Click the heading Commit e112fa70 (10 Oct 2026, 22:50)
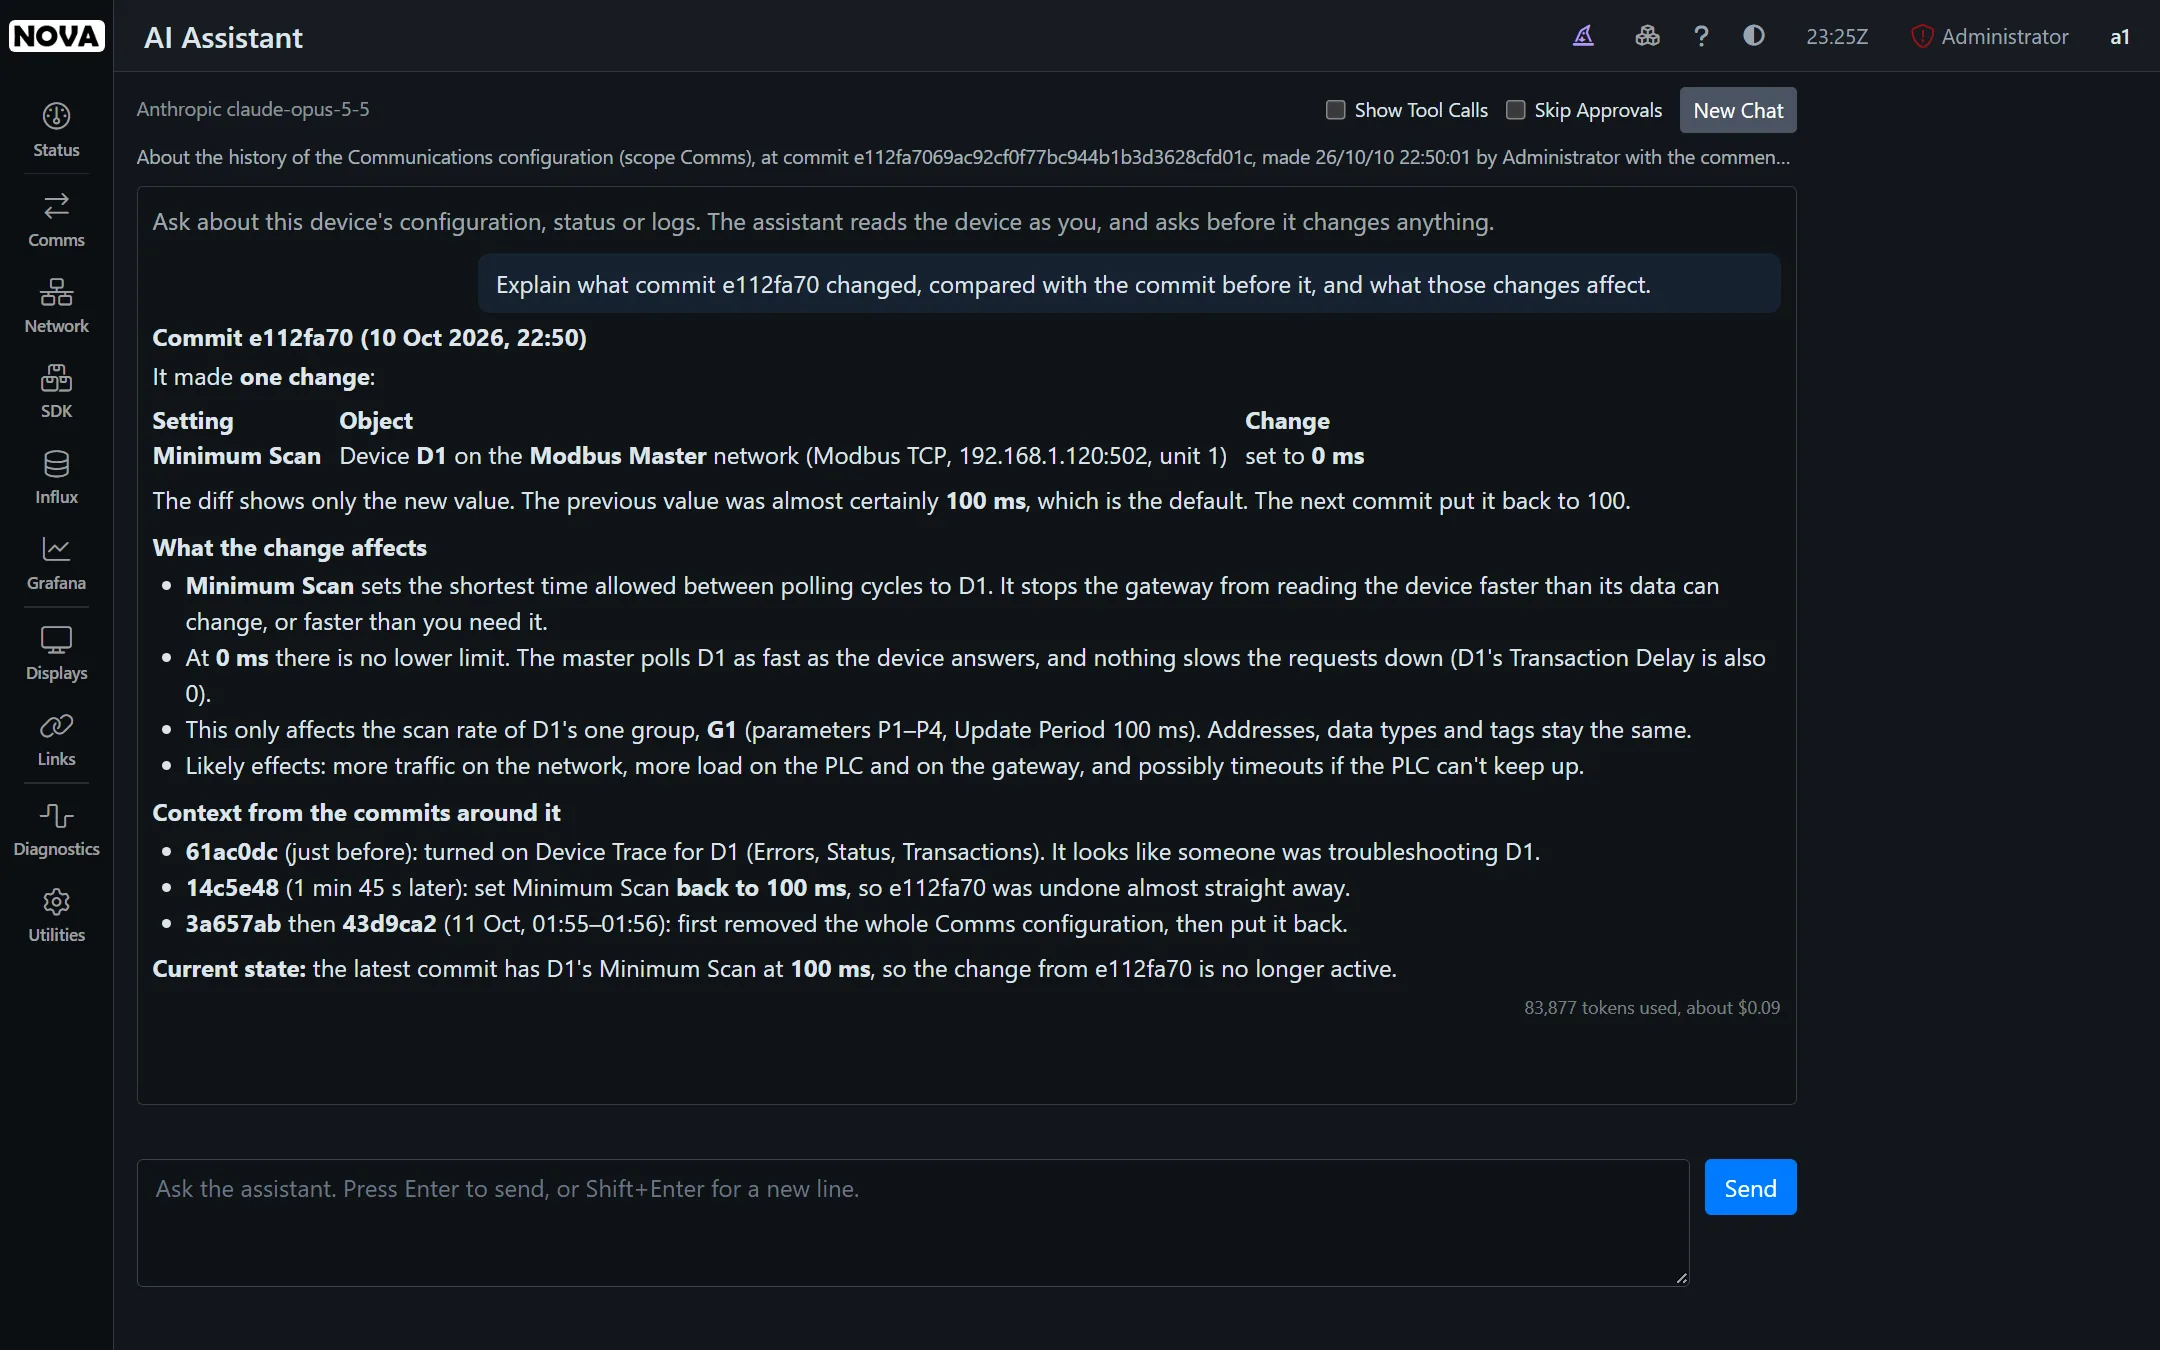 [x=369, y=338]
